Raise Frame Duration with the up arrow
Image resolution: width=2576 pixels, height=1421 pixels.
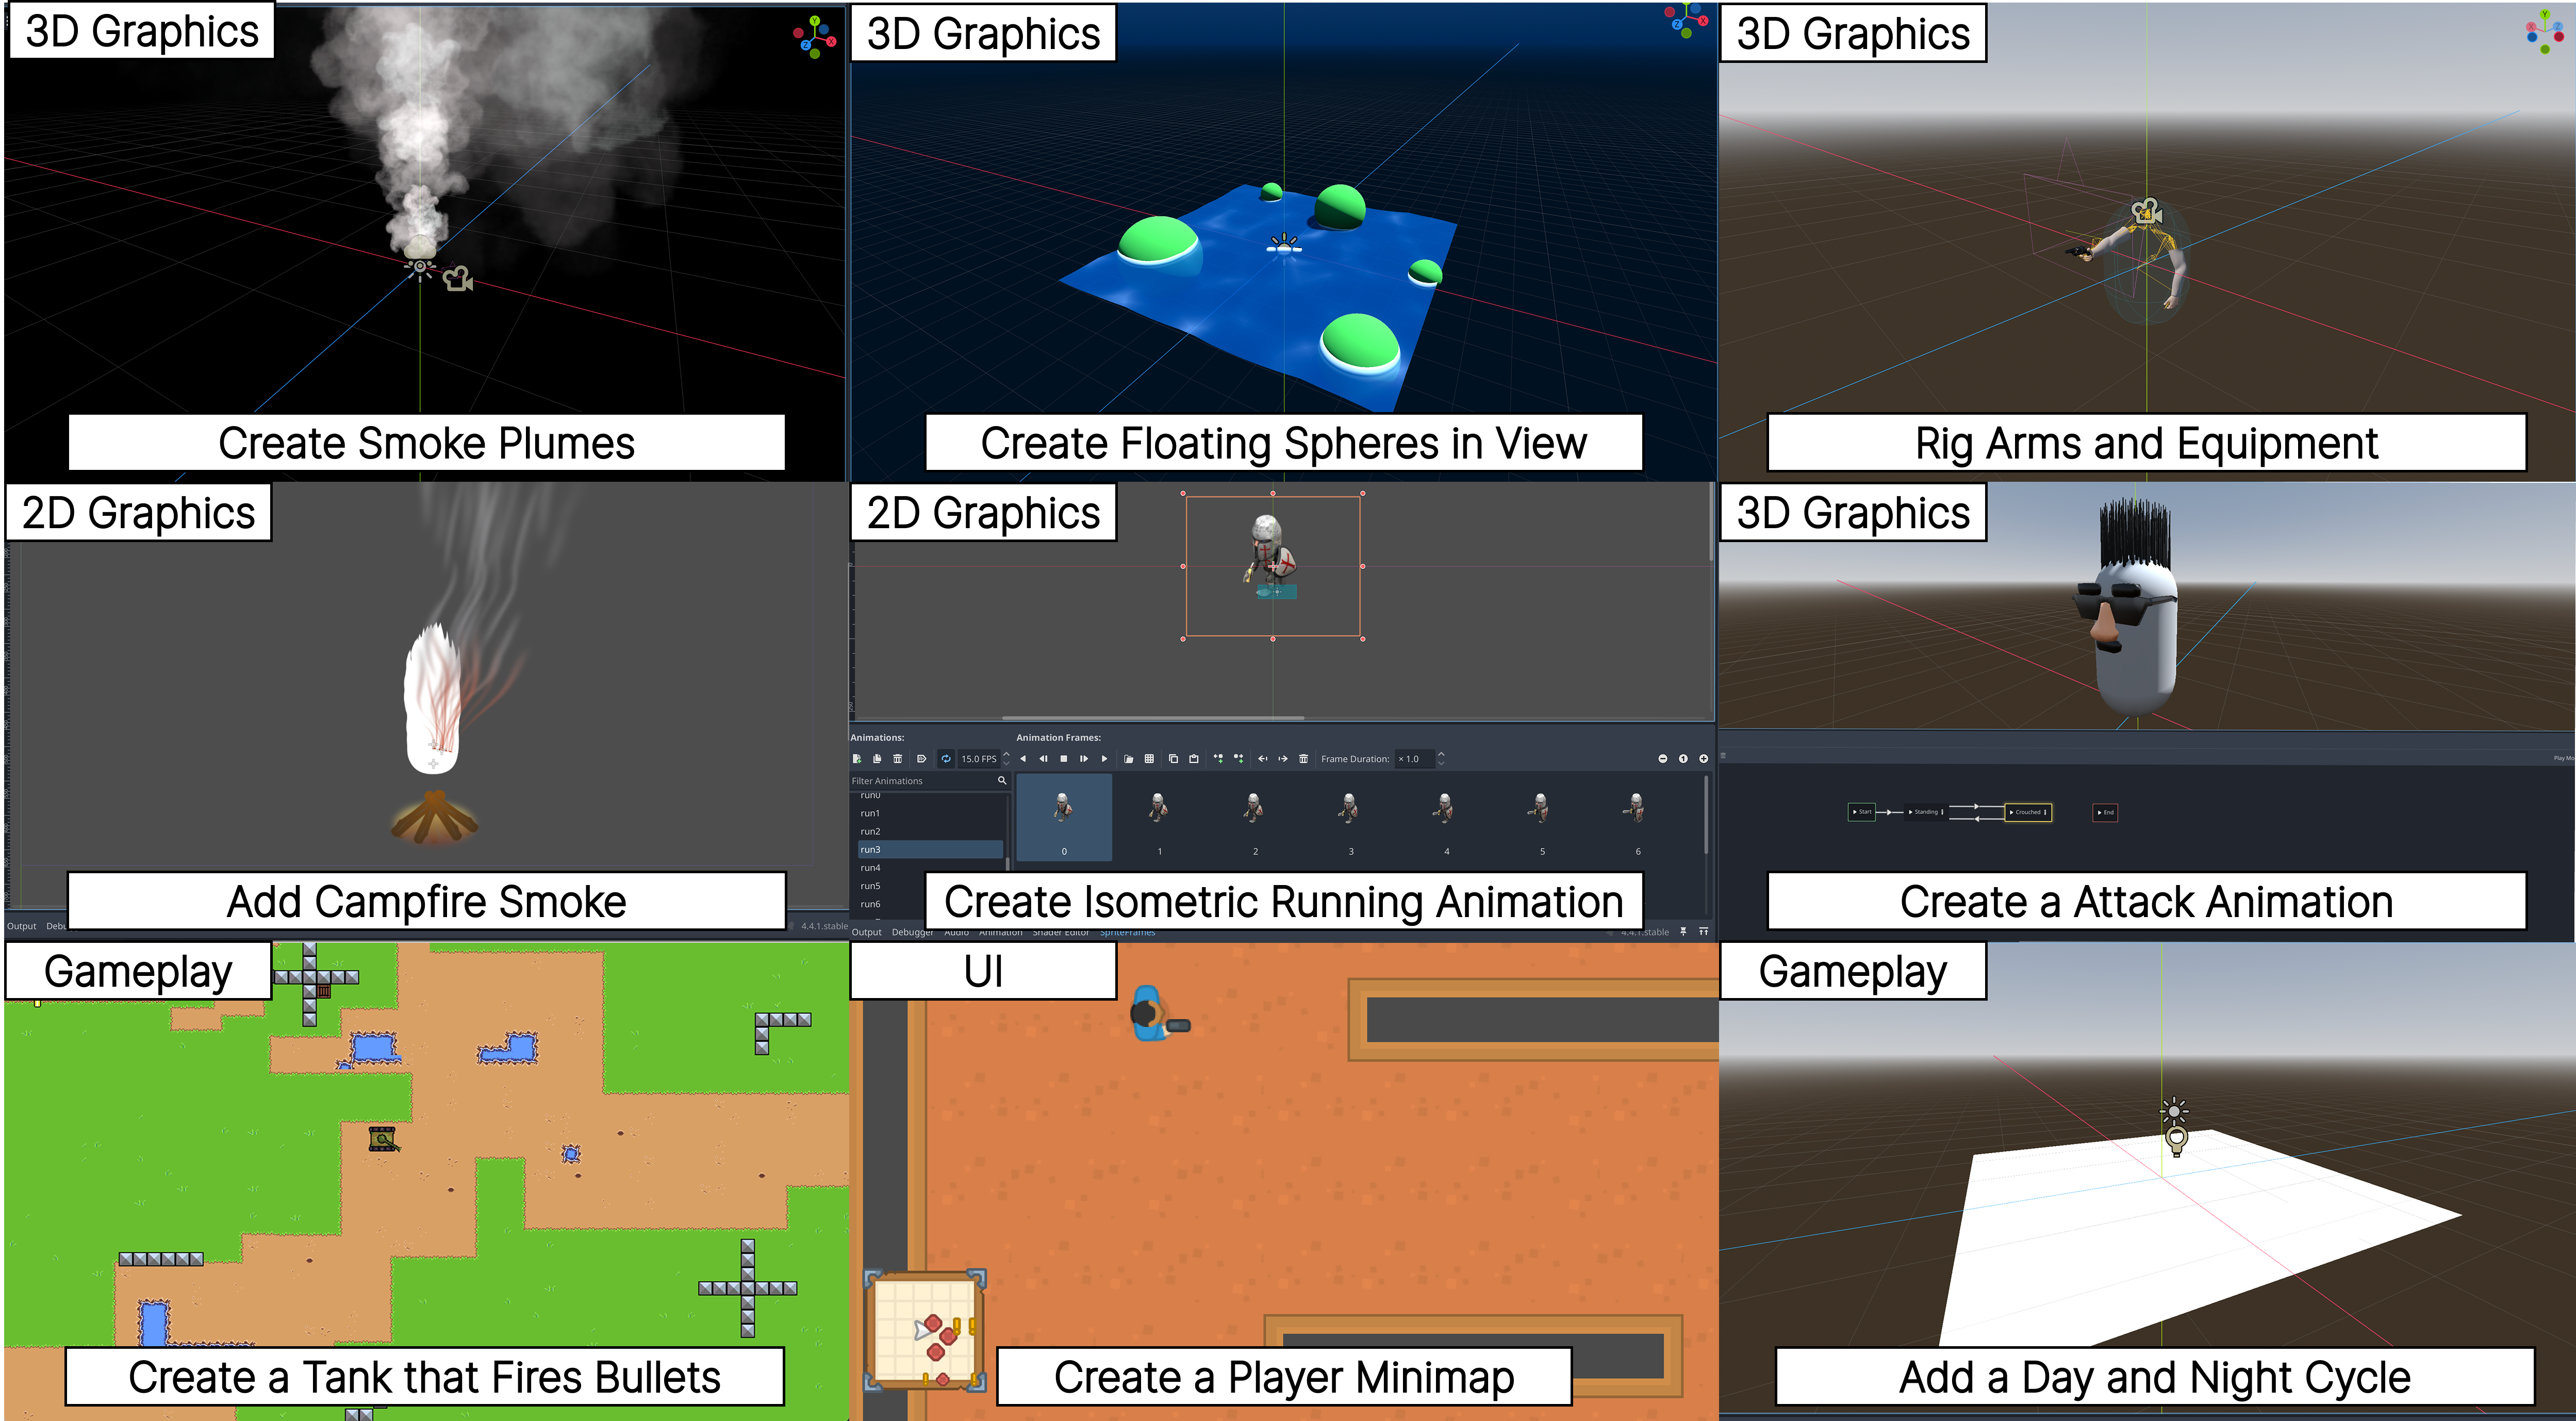(1441, 754)
